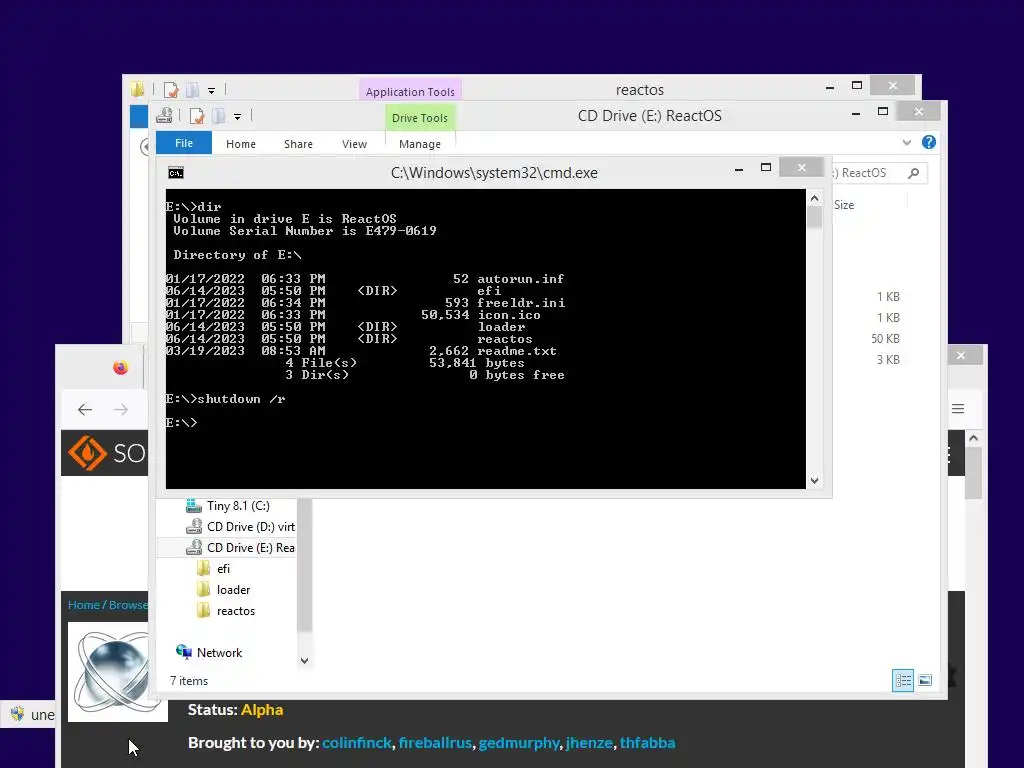
Task: Select Tiny 8.1 (C:) drive in tree
Action: point(238,505)
